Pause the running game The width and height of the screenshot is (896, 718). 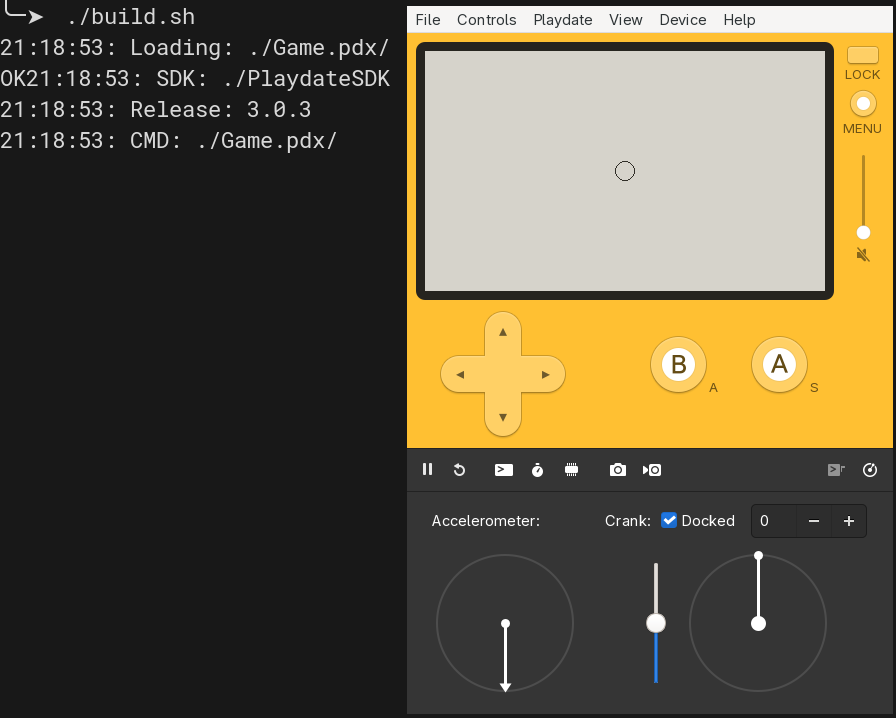coord(427,470)
